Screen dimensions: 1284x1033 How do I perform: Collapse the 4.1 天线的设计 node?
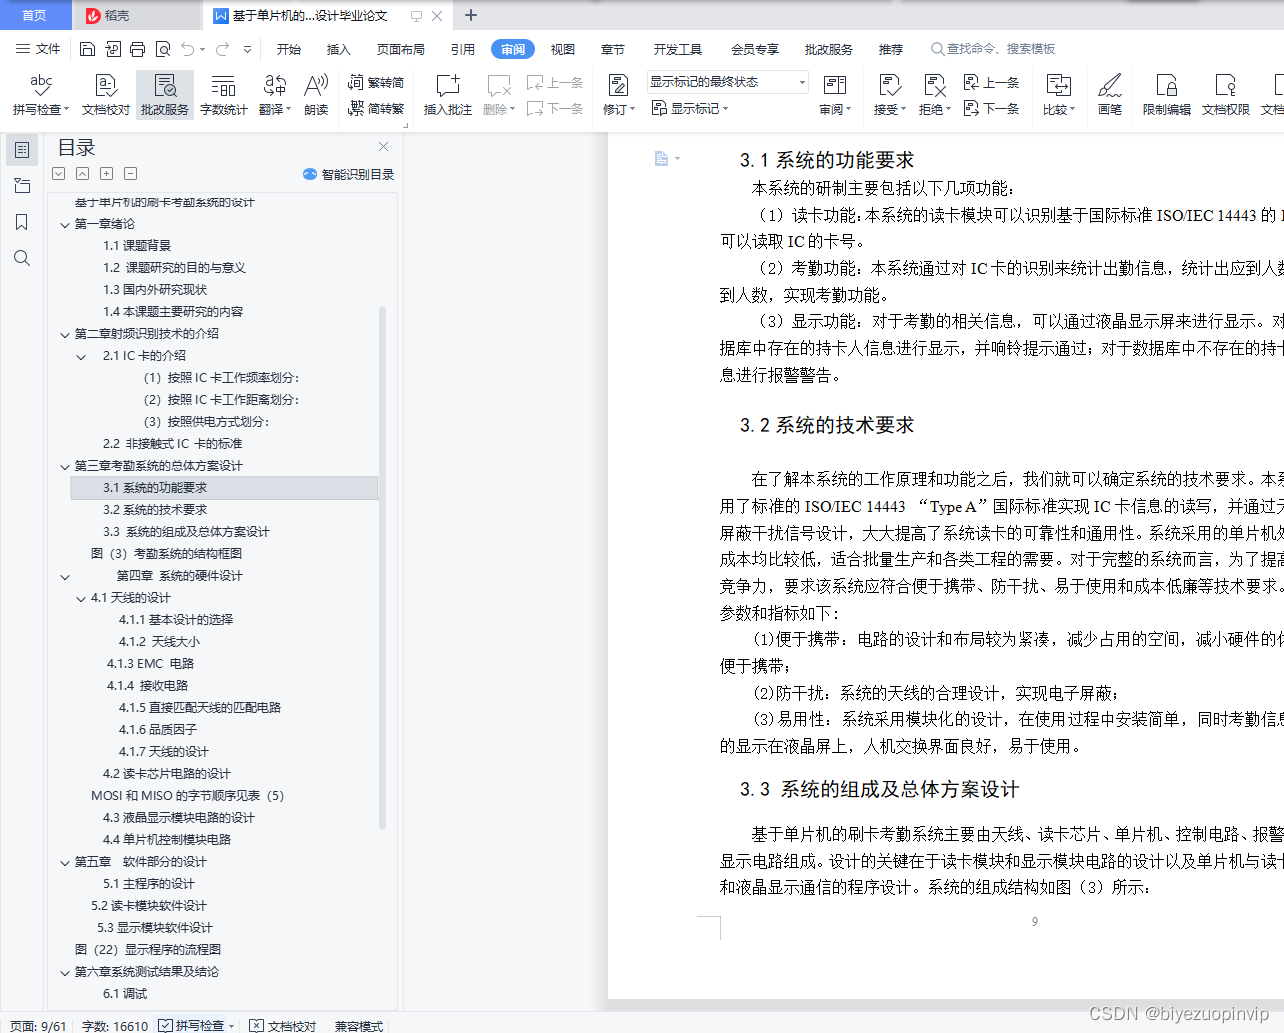point(82,598)
